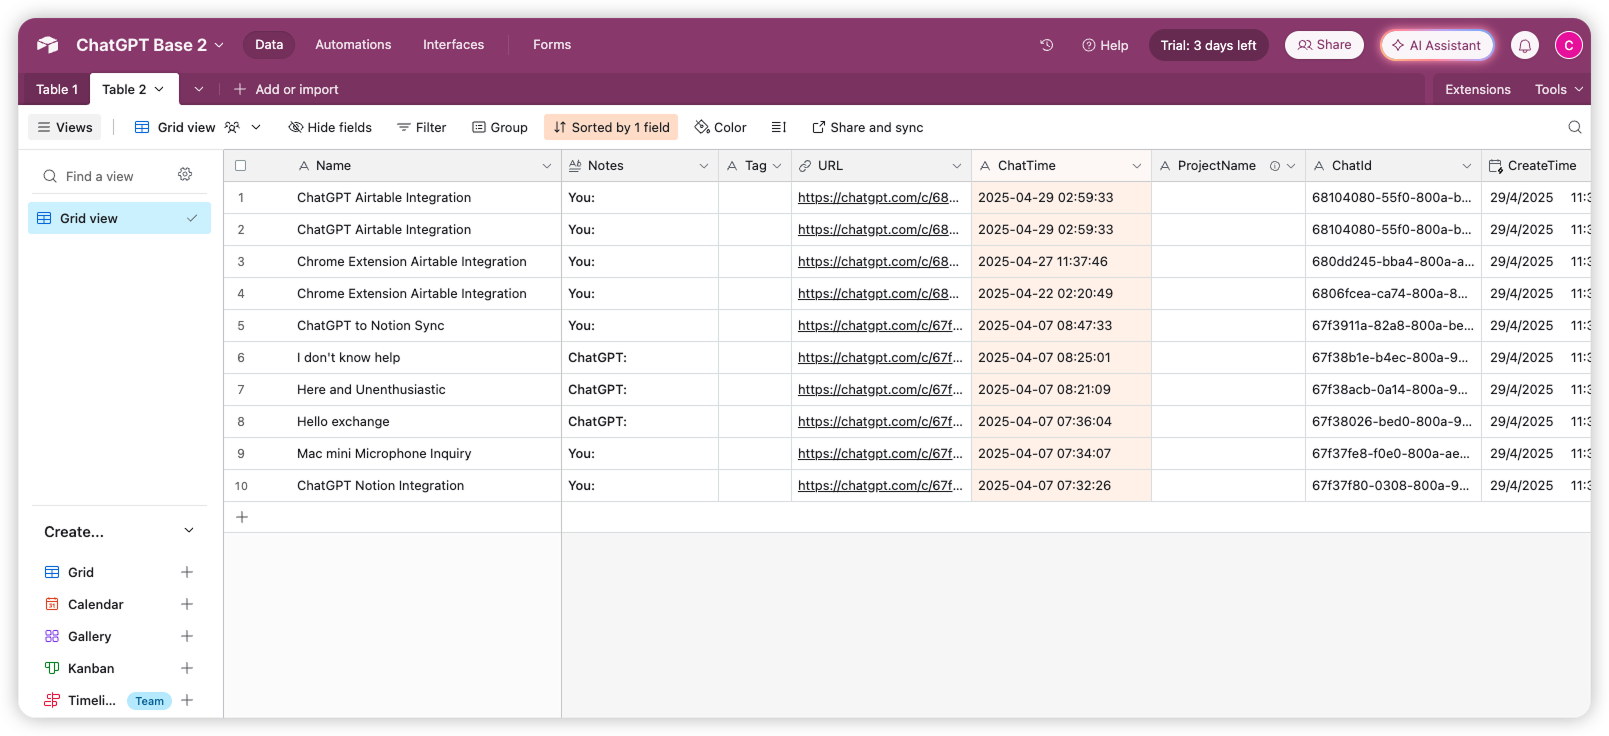The height and width of the screenshot is (736, 1609).
Task: Collapse the Create section chevron
Action: click(189, 531)
